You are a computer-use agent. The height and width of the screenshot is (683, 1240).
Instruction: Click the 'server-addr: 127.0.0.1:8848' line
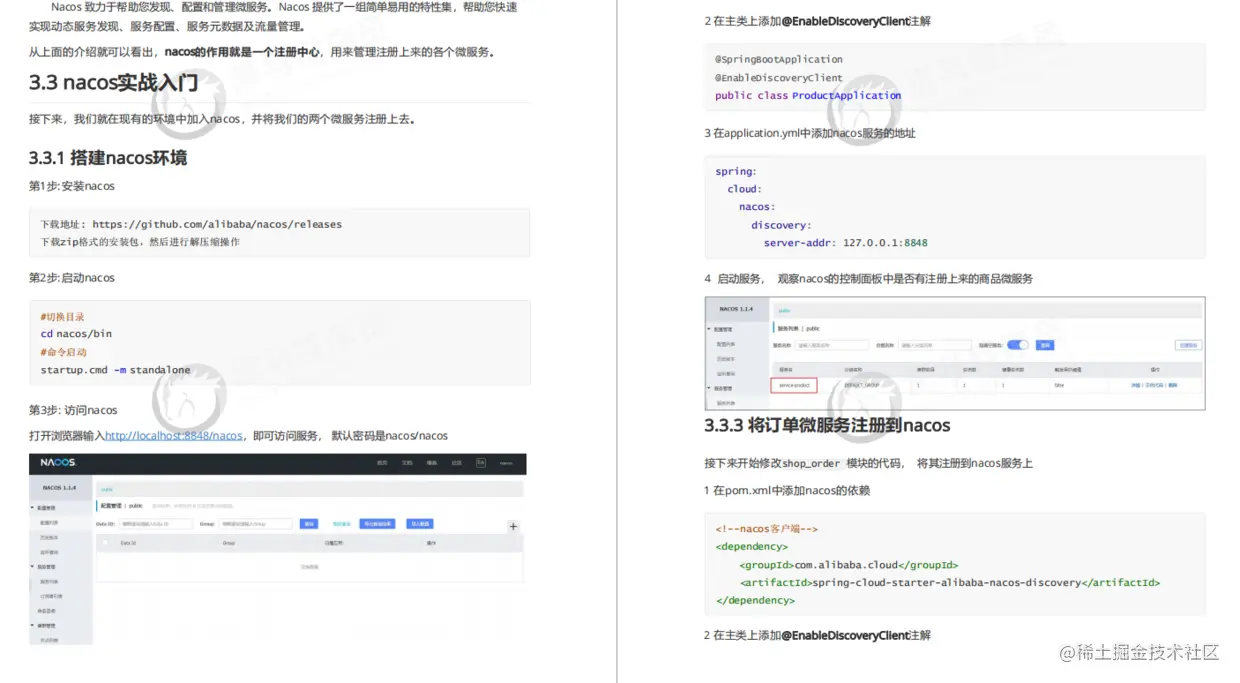[x=845, y=243]
